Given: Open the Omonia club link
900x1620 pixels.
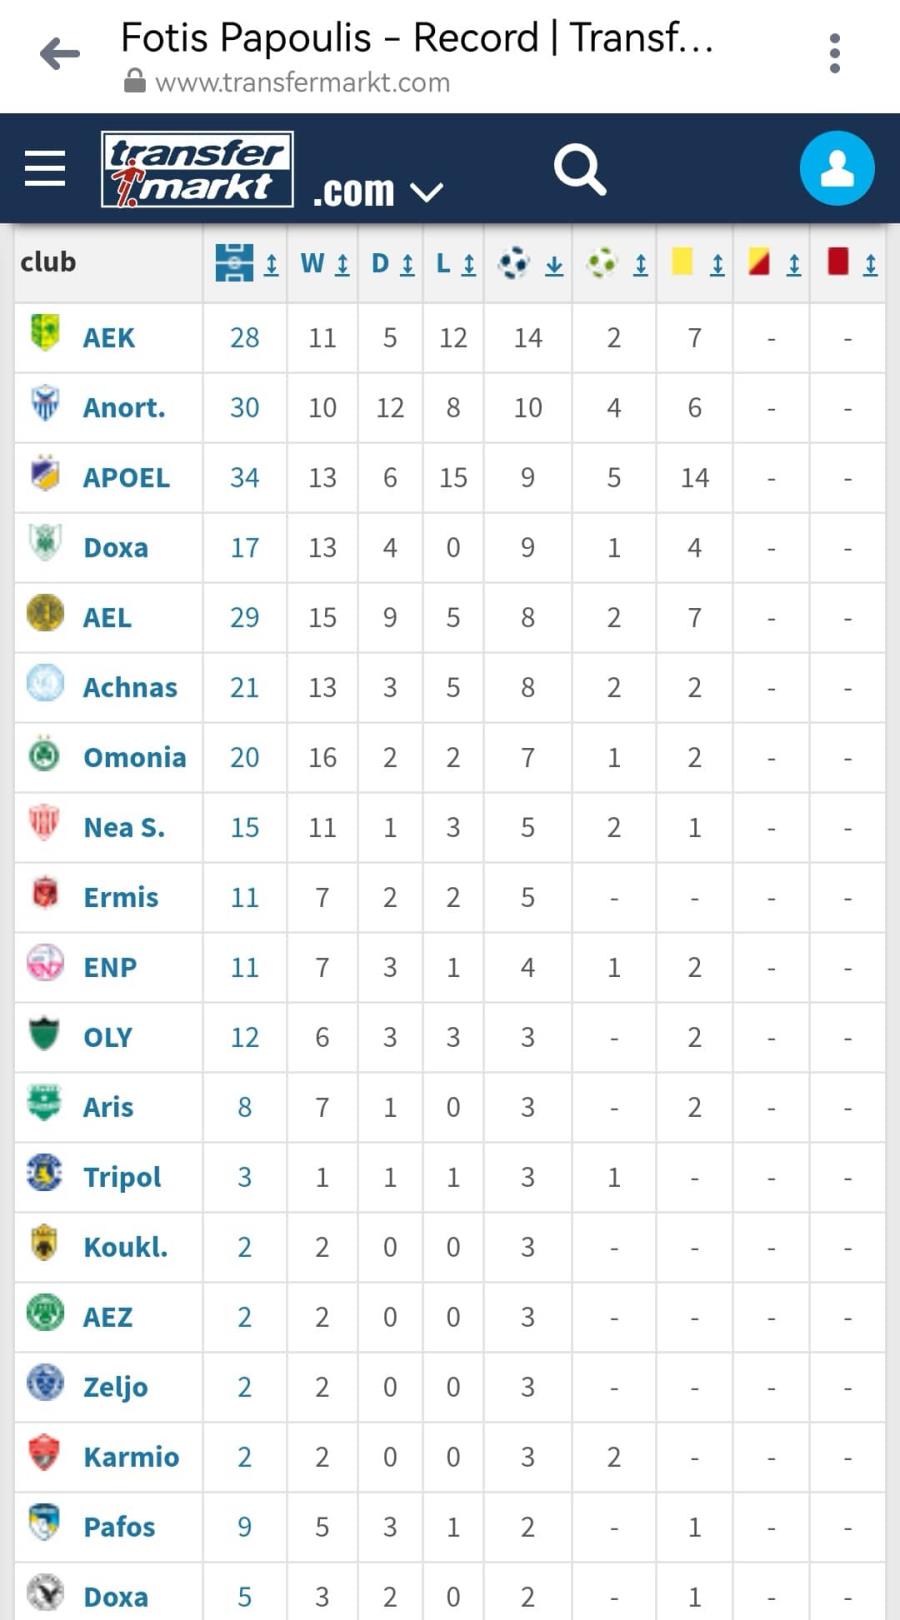Looking at the screenshot, I should pyautogui.click(x=135, y=758).
